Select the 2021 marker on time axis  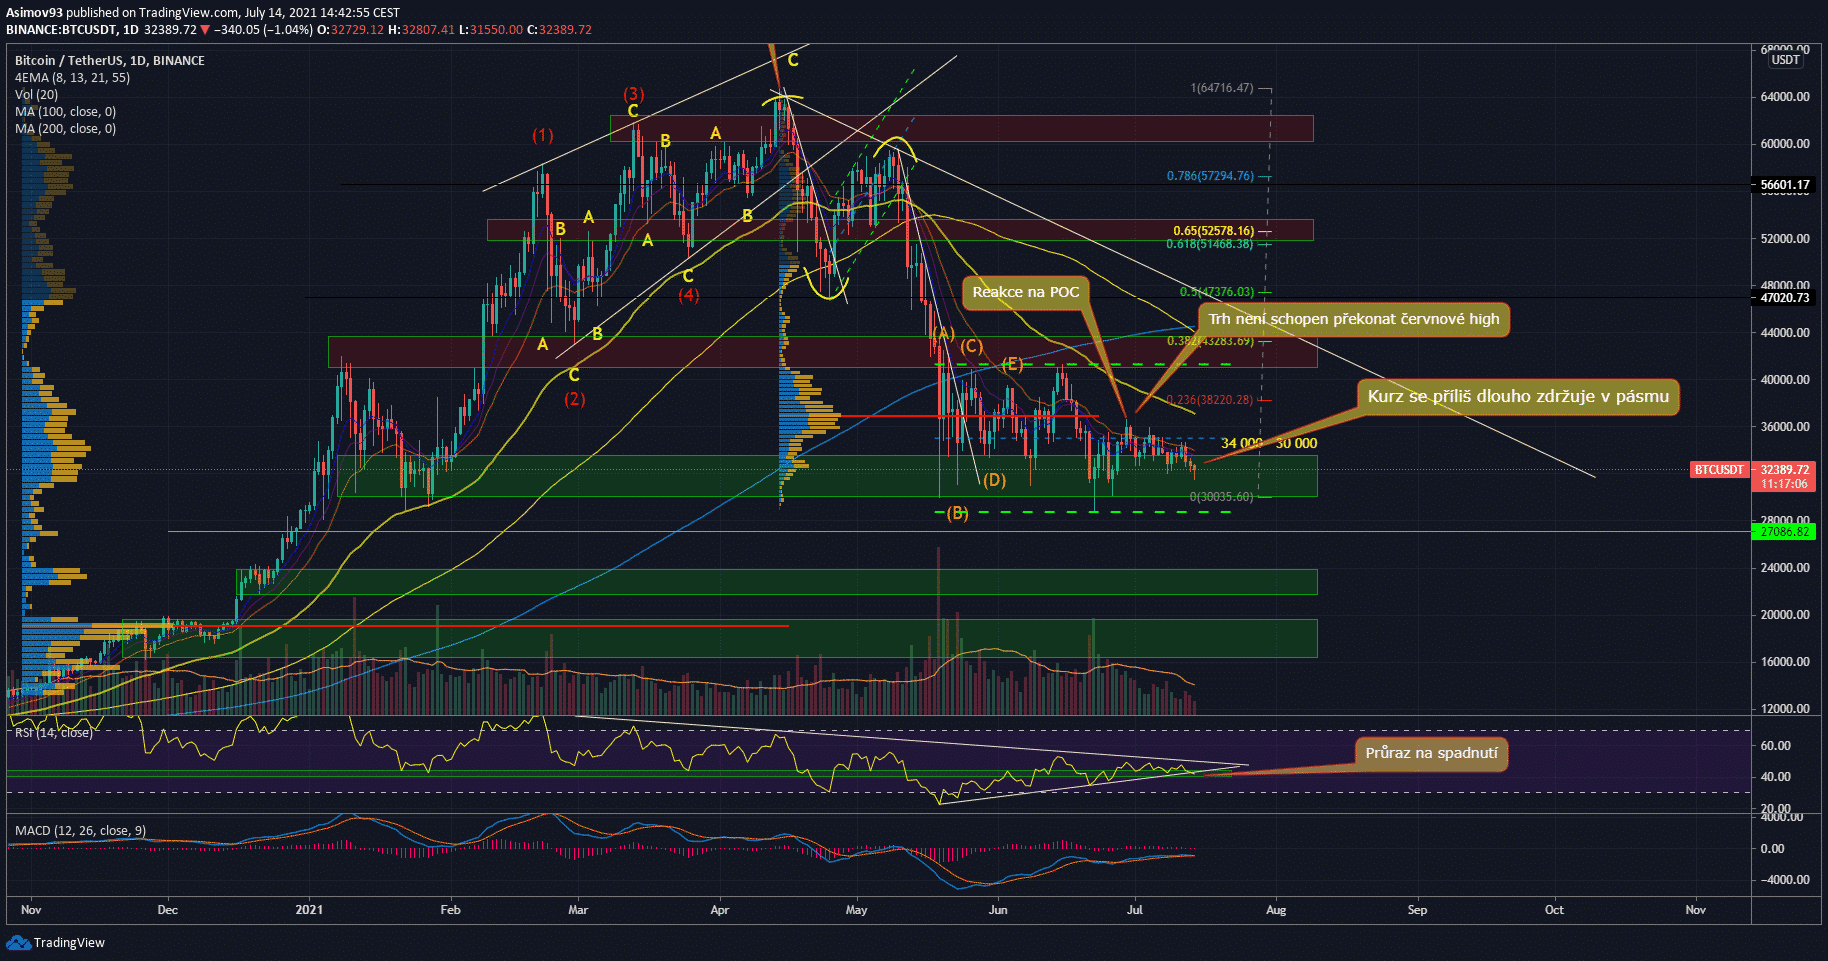click(x=310, y=910)
